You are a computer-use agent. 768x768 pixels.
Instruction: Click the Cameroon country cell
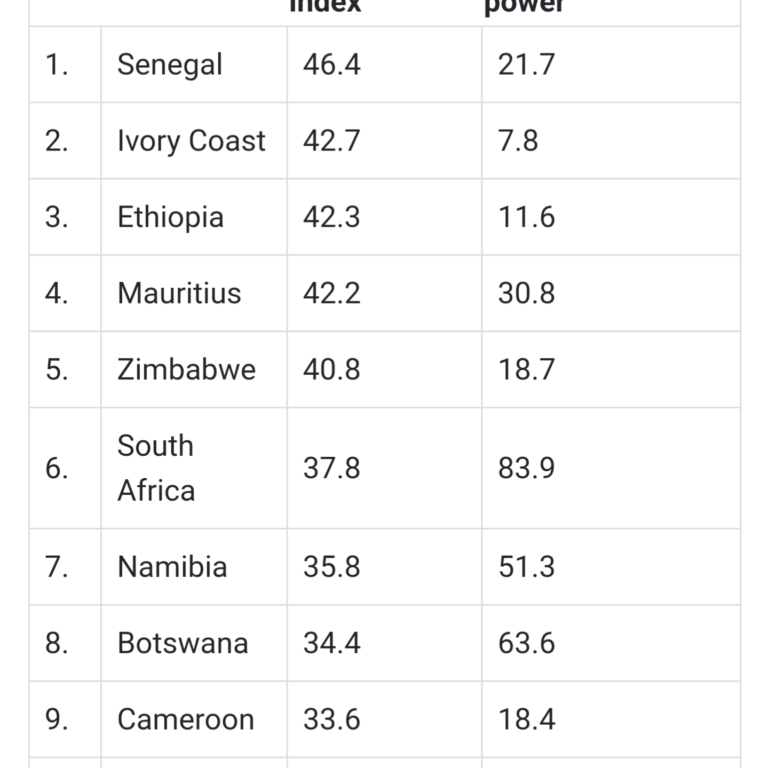(x=185, y=719)
